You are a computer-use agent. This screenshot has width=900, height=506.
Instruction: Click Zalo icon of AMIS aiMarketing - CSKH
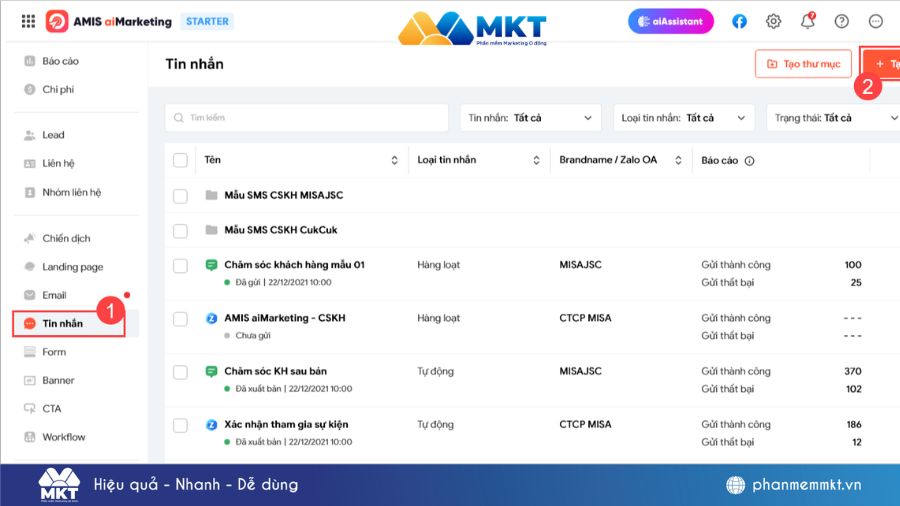(211, 318)
